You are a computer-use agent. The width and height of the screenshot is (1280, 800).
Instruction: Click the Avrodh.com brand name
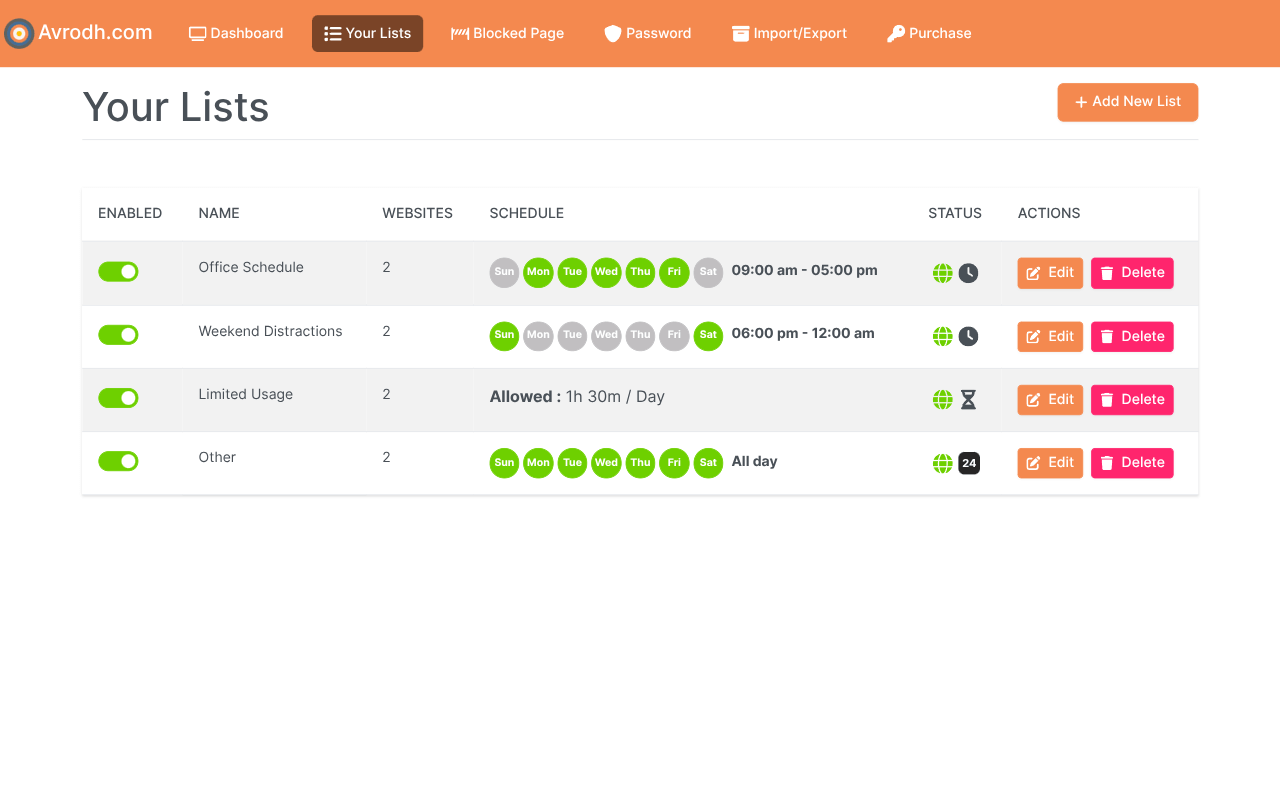click(95, 32)
